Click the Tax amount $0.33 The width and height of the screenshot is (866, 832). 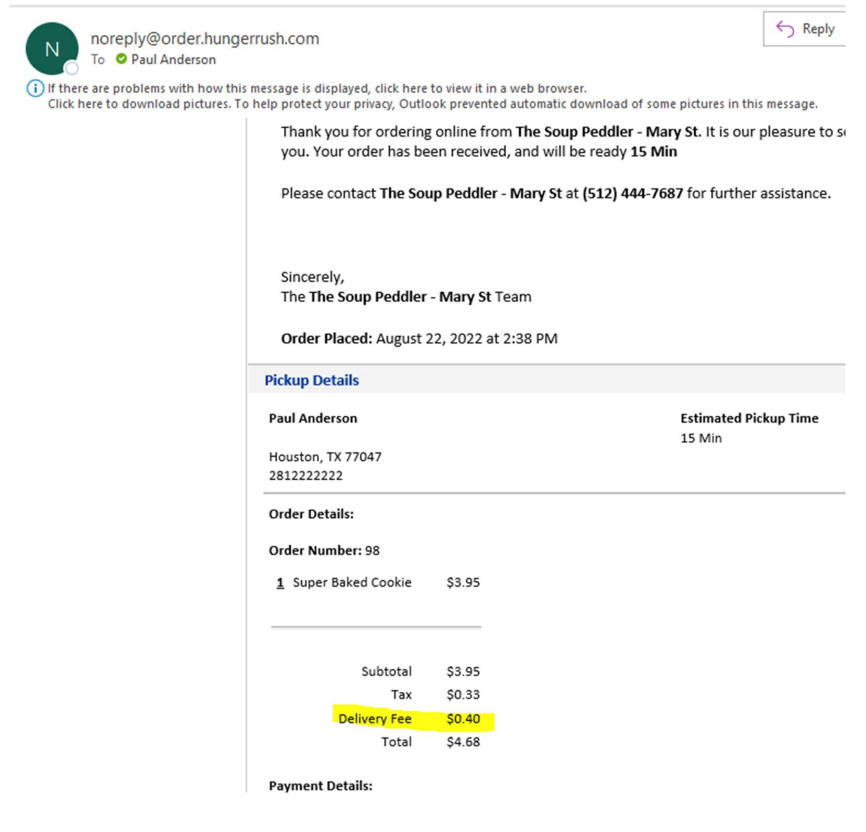coord(463,694)
